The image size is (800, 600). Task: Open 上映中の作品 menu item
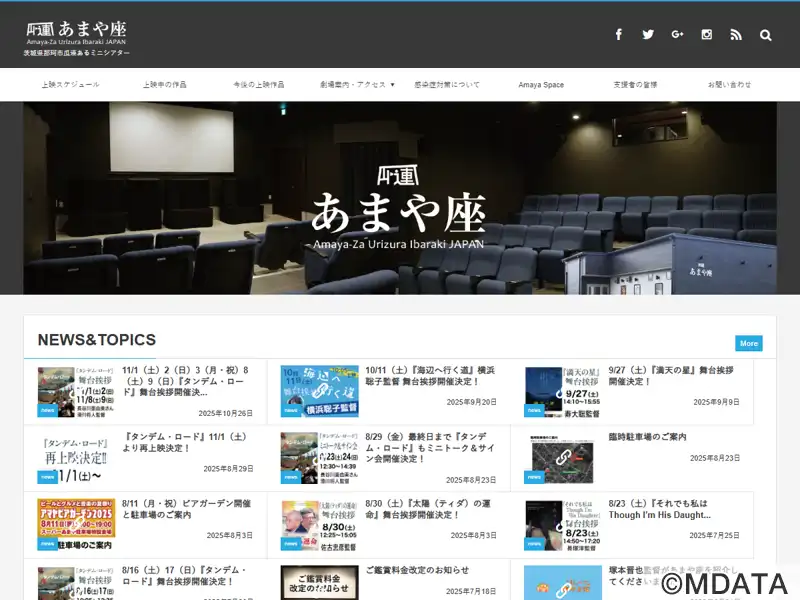coord(164,85)
